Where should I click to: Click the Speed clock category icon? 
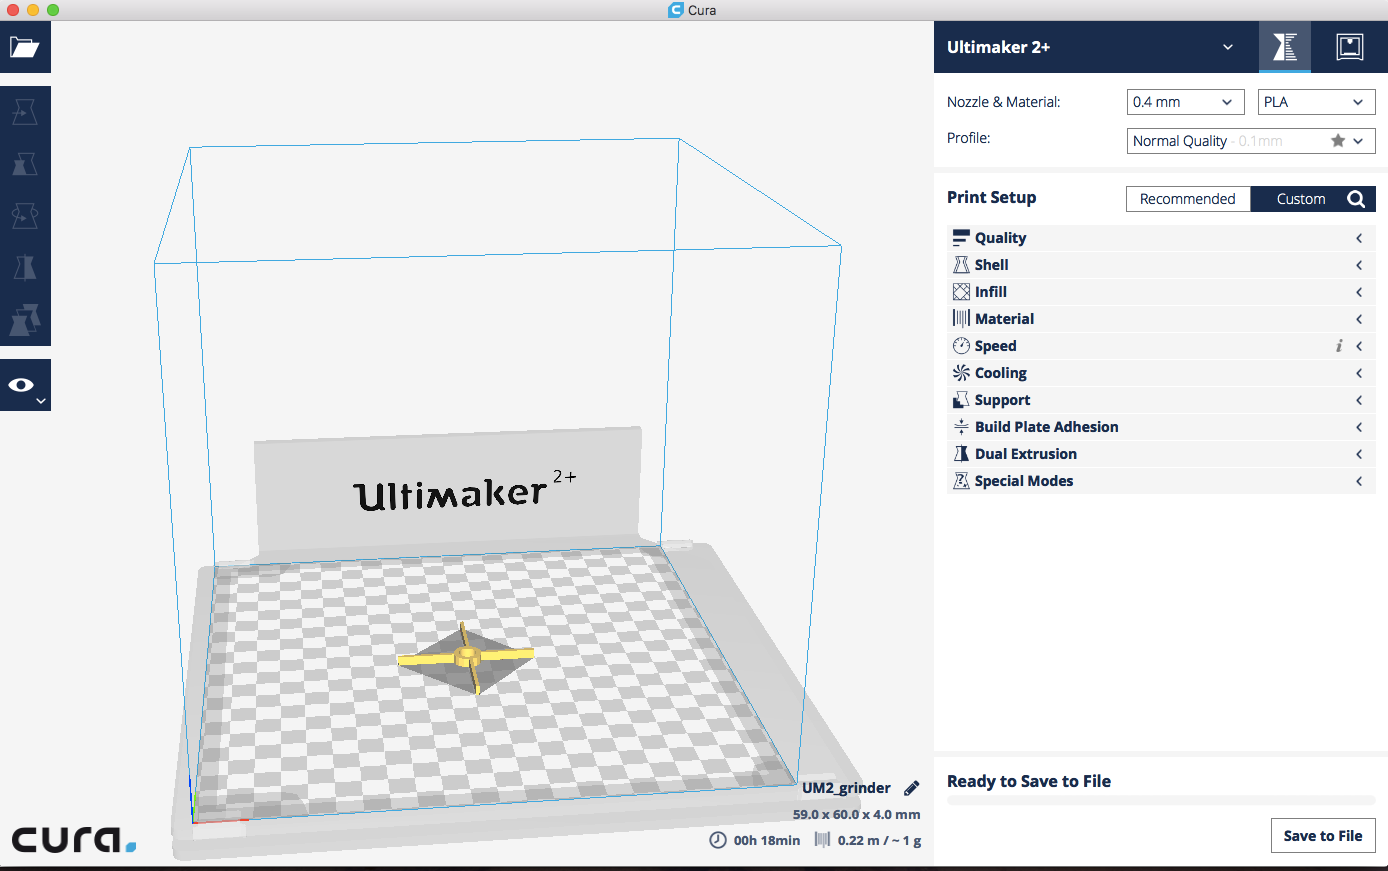point(961,346)
